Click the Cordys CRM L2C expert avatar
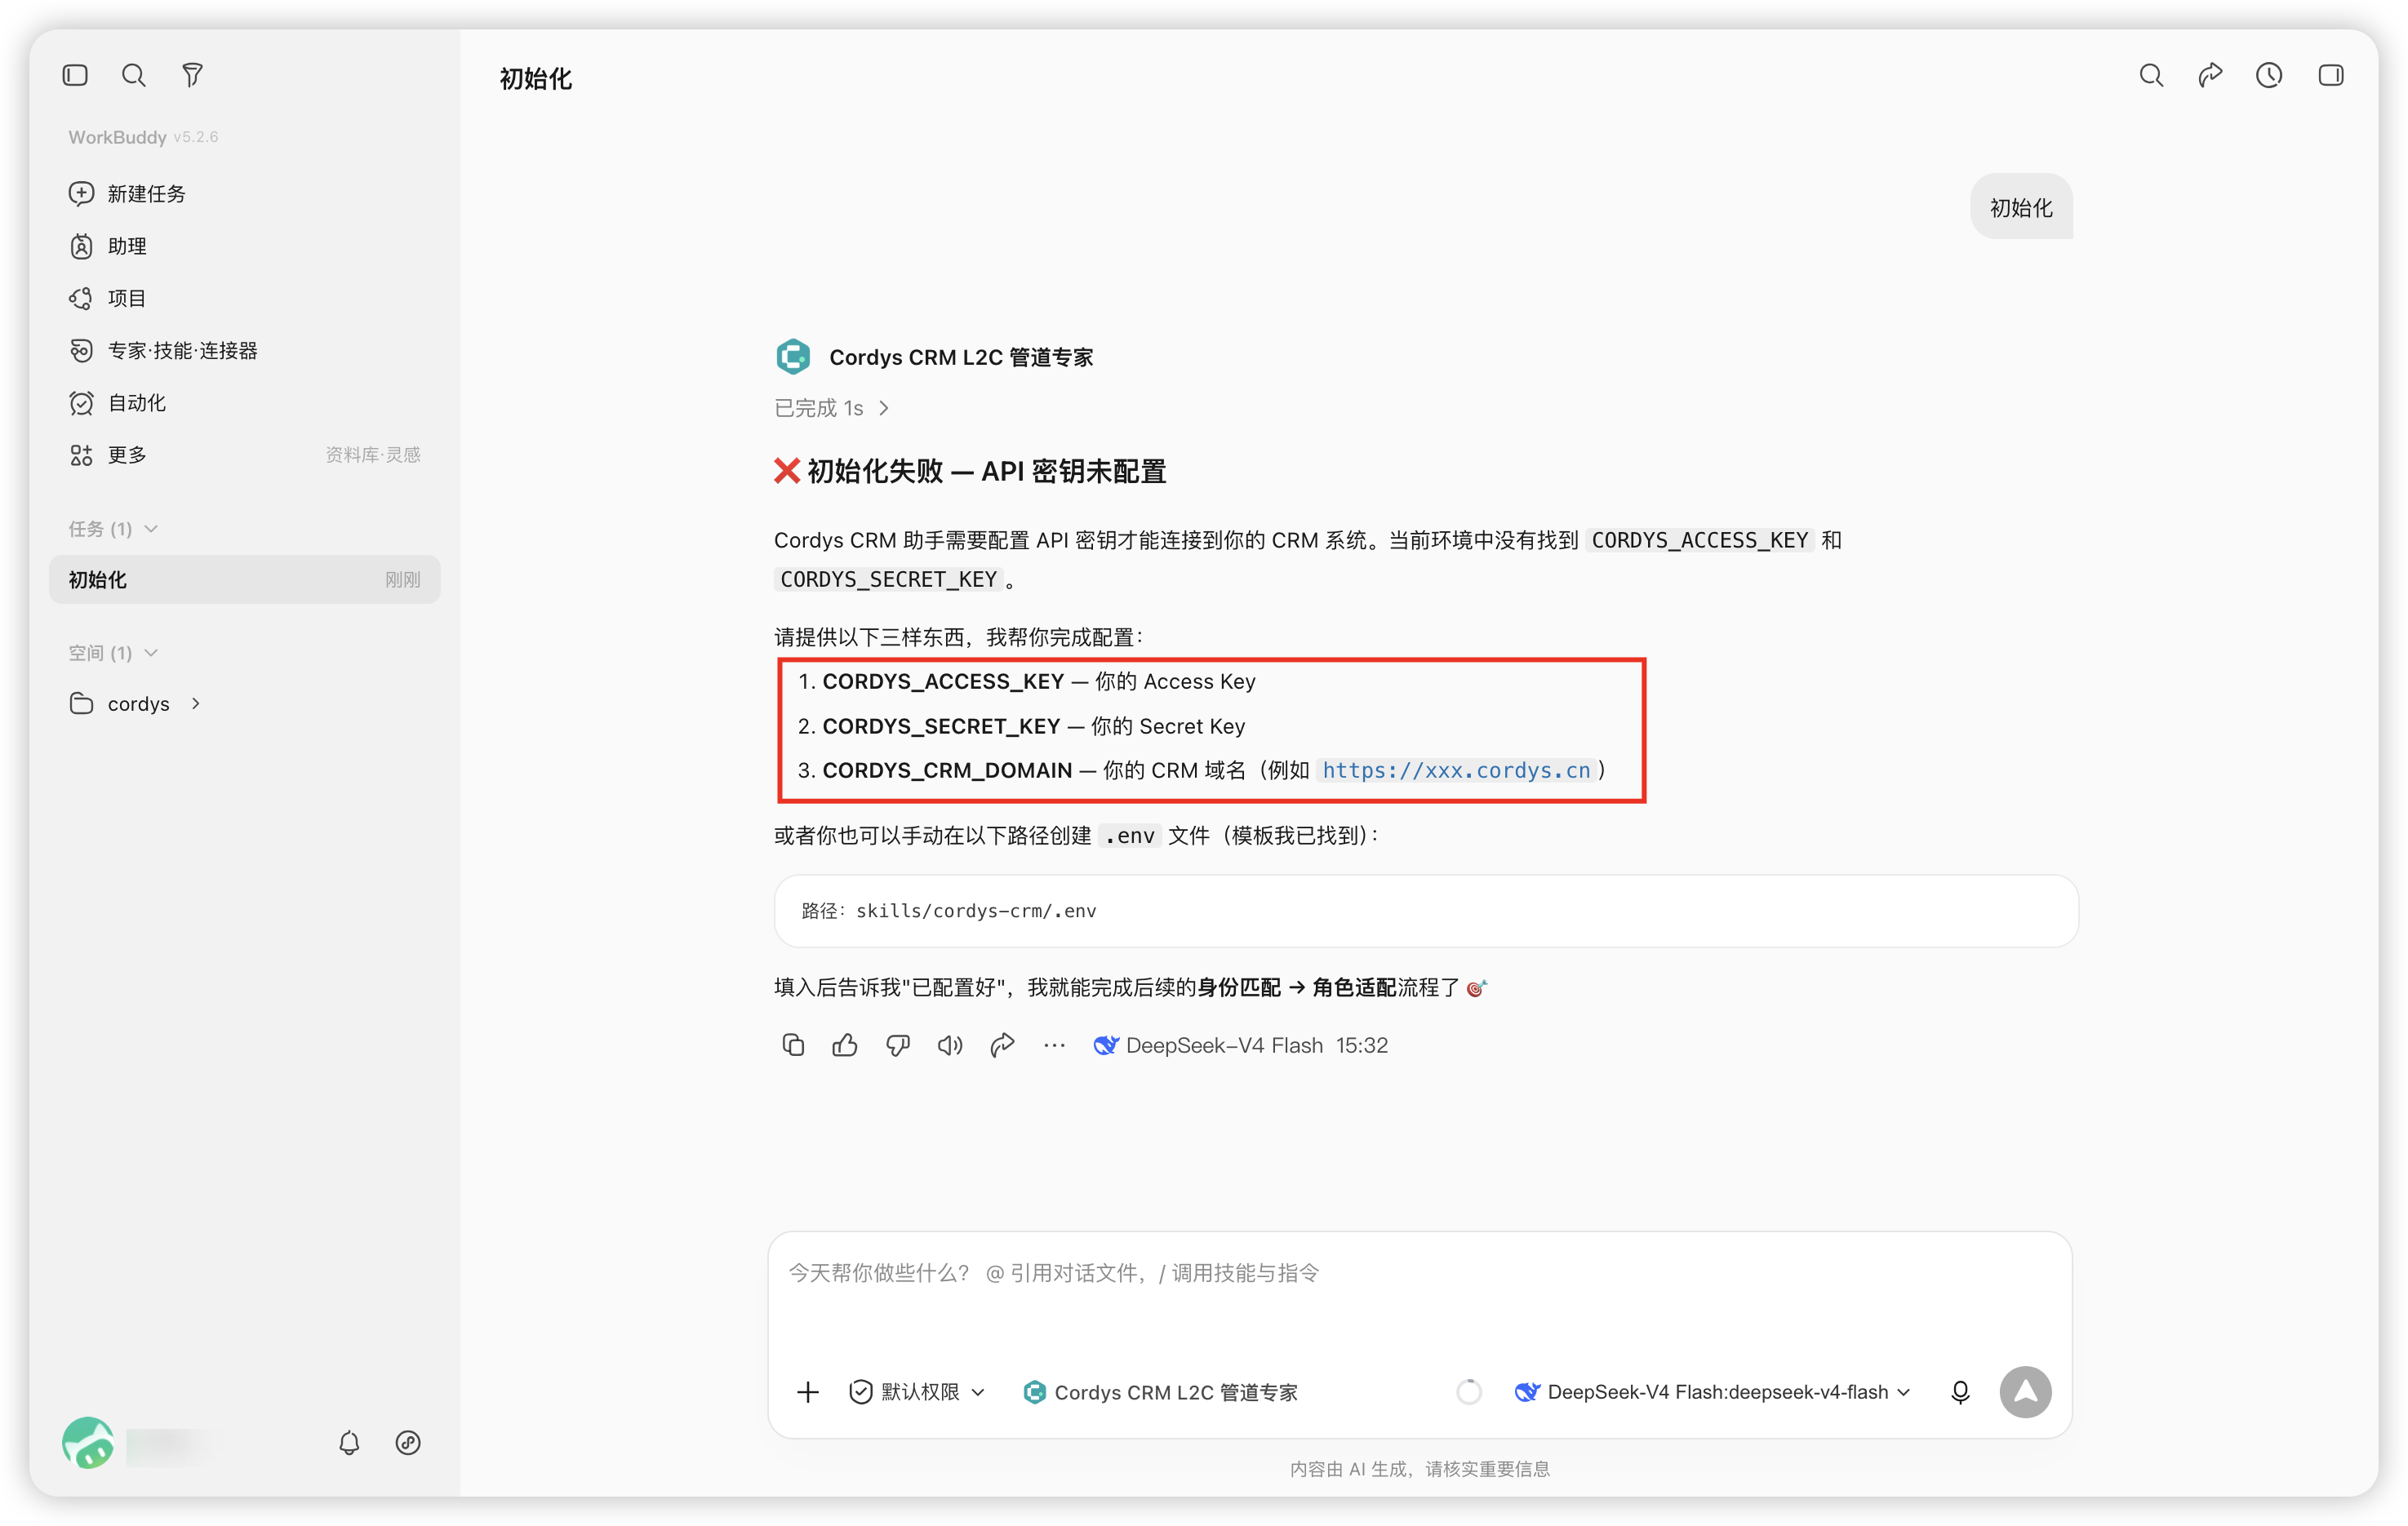The image size is (2408, 1526). pos(793,357)
